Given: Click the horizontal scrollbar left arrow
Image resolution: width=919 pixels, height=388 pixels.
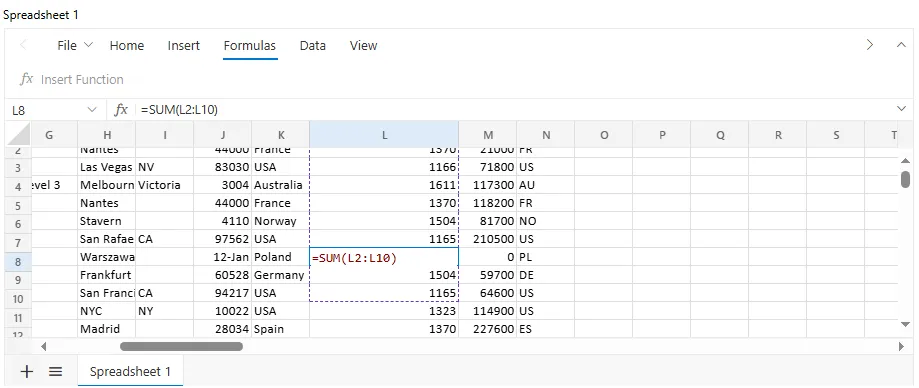Looking at the screenshot, I should [x=43, y=346].
